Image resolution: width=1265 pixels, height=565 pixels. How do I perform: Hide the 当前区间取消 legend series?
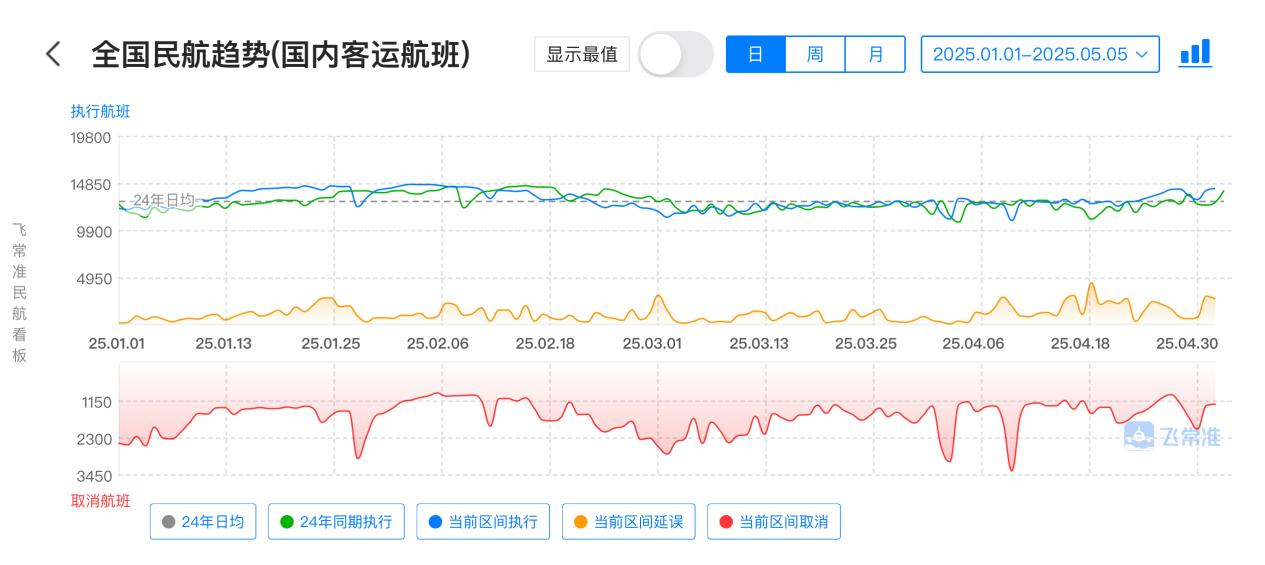[x=774, y=521]
